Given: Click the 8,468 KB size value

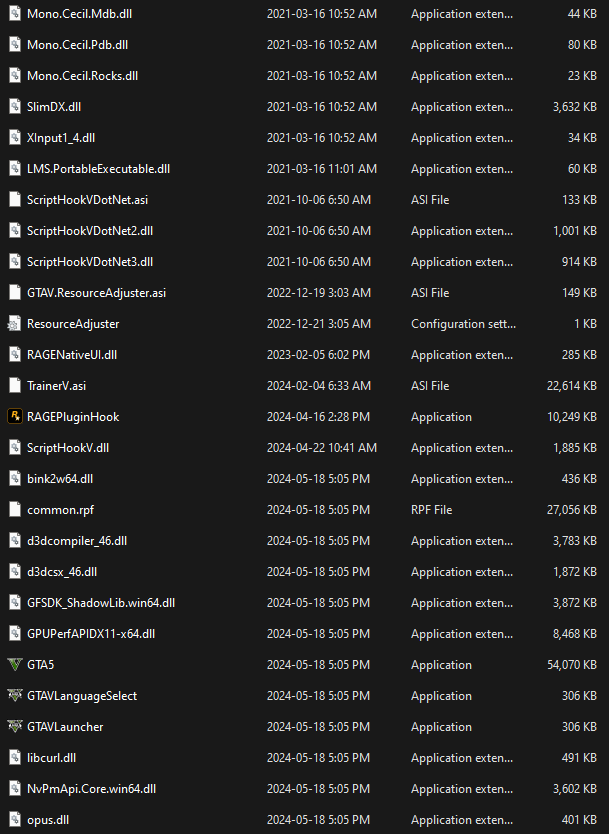Looking at the screenshot, I should (574, 633).
